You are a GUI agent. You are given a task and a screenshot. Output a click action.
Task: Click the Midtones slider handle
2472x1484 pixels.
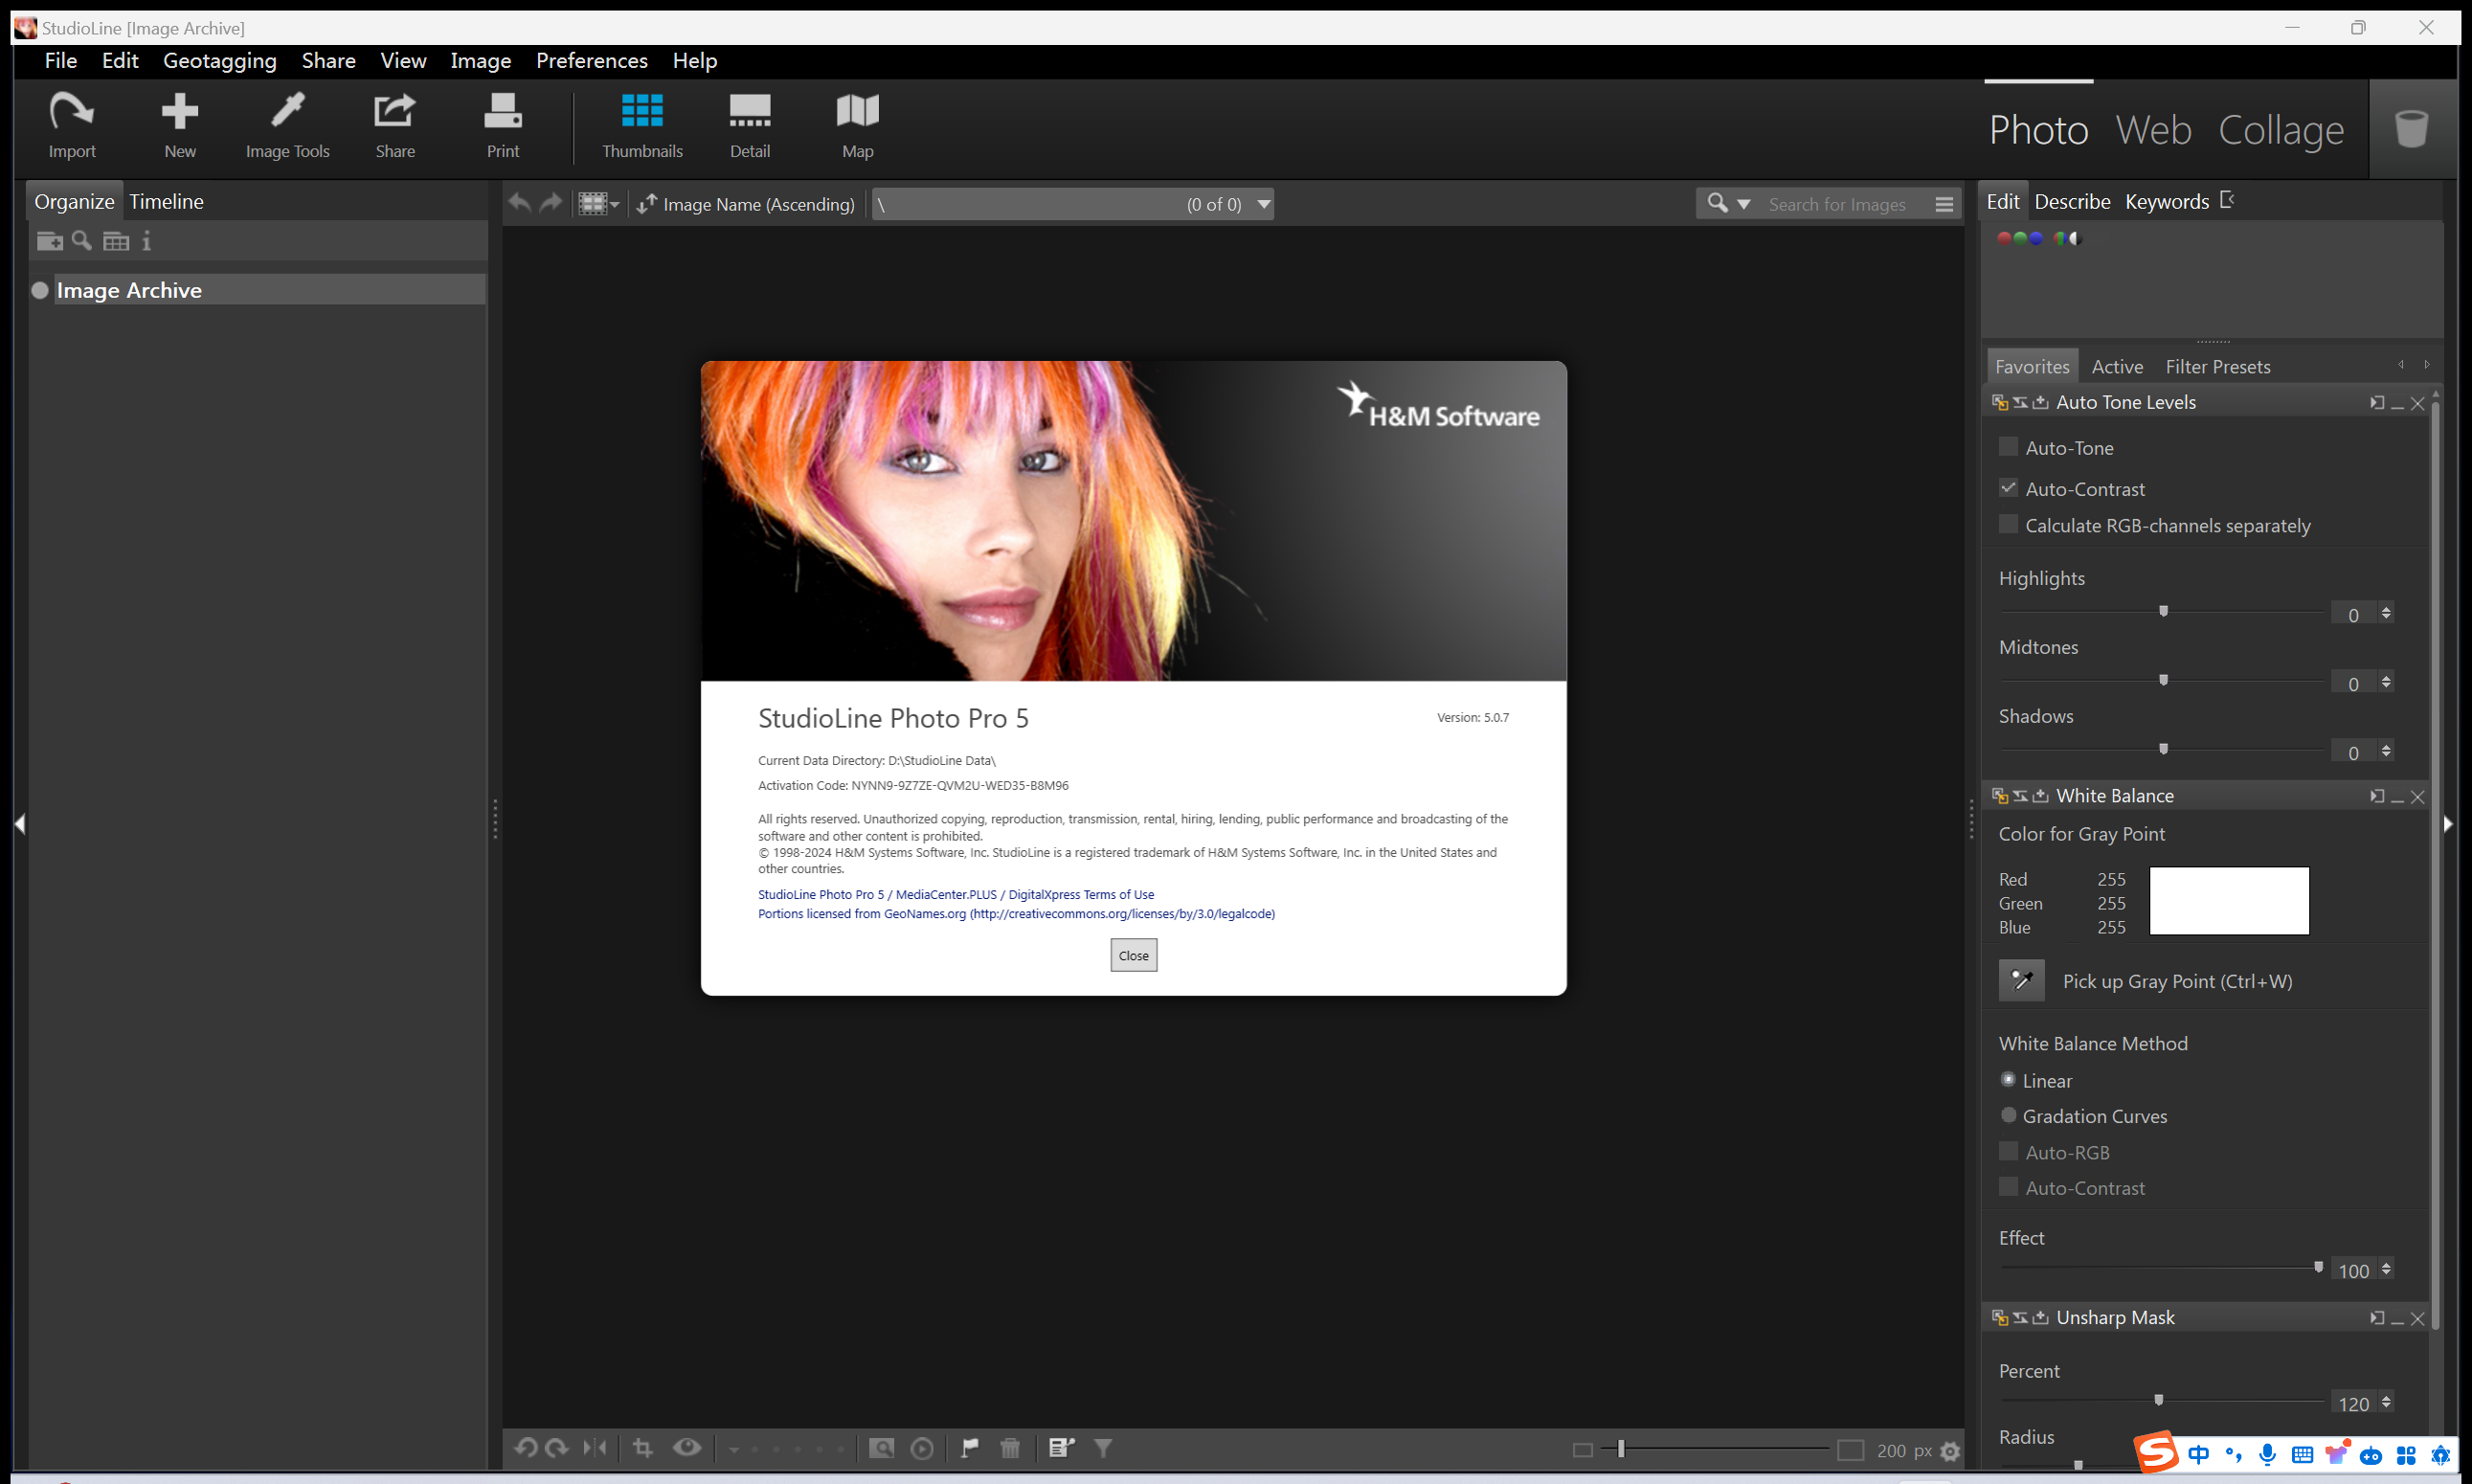click(2163, 680)
